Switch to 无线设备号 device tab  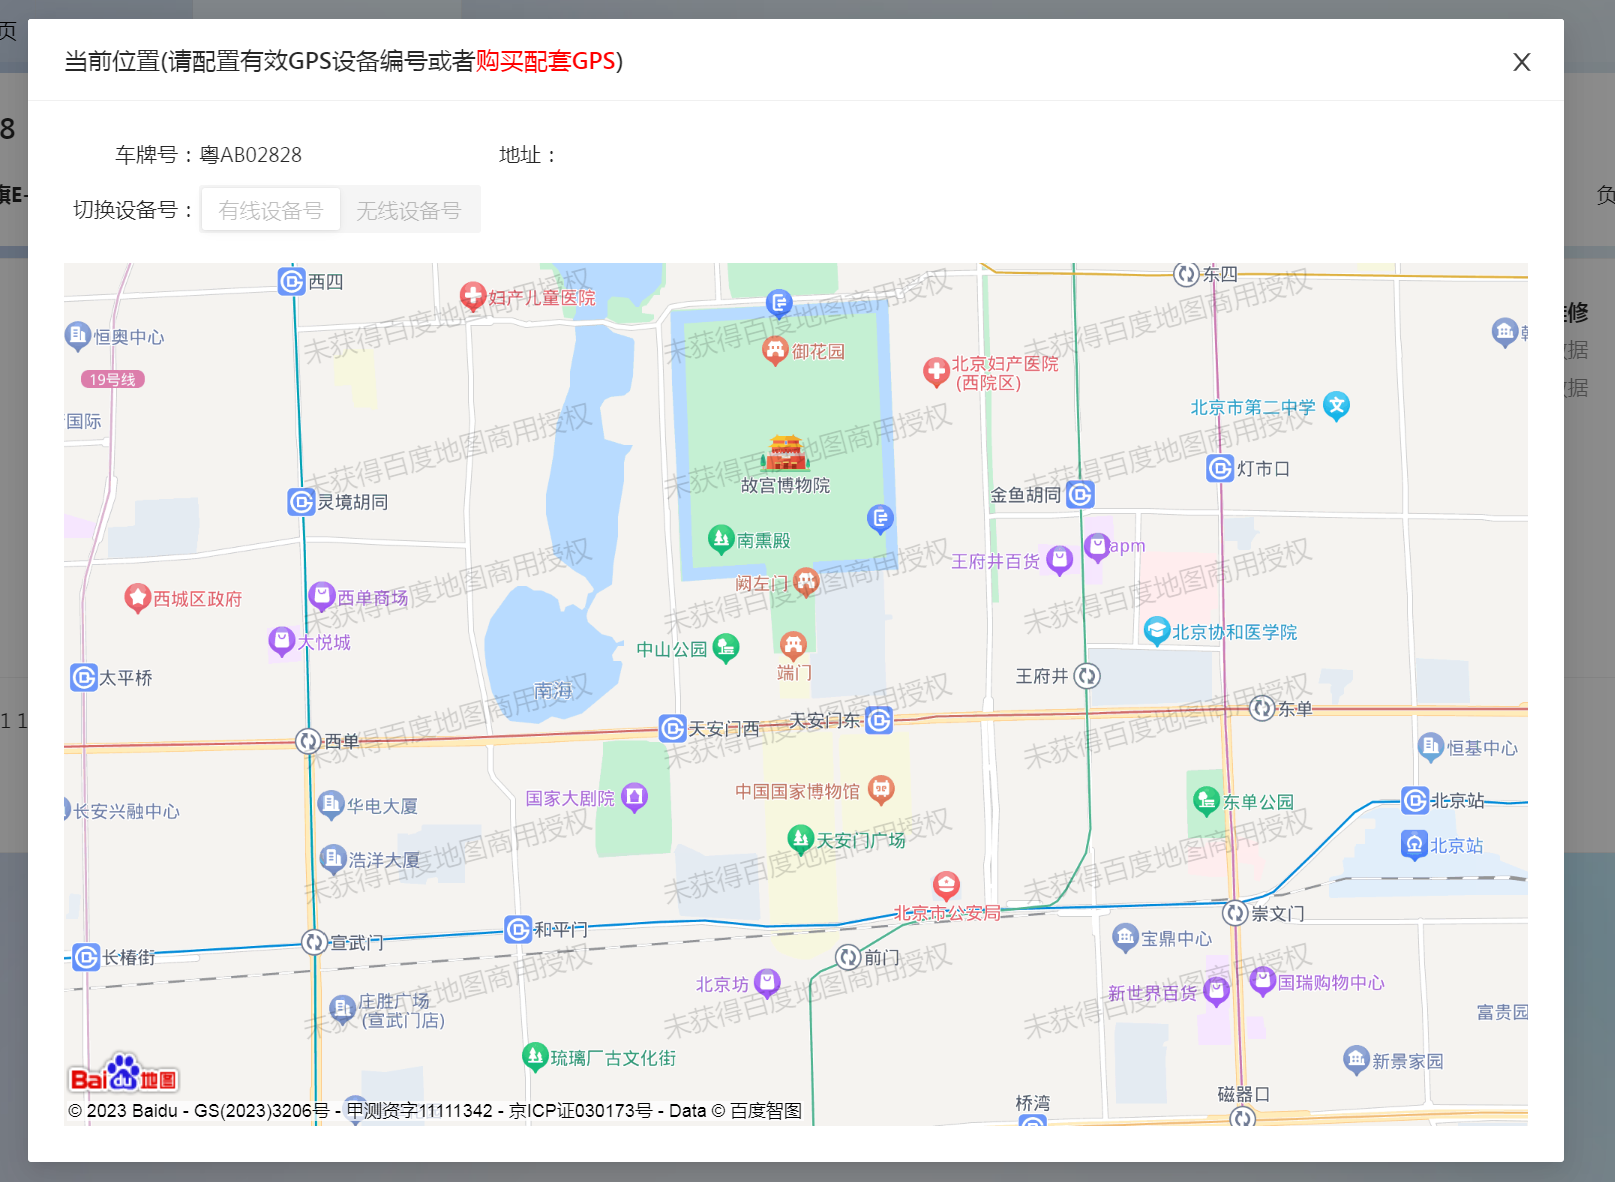tap(409, 210)
